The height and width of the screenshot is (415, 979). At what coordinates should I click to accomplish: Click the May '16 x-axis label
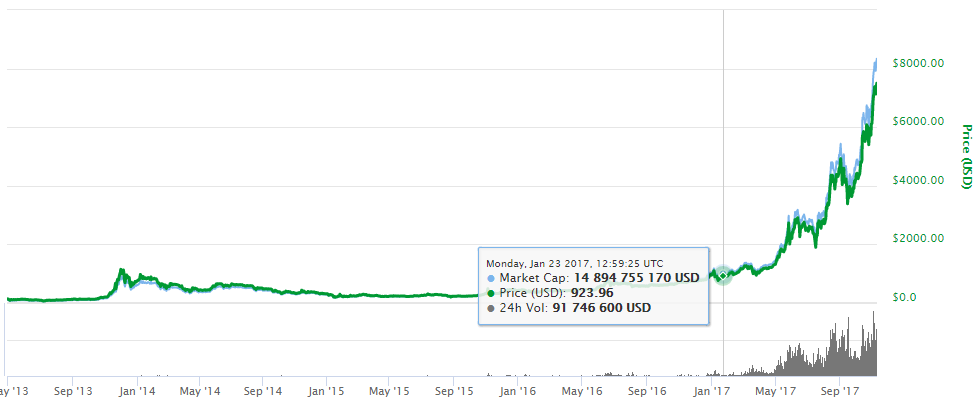point(582,394)
